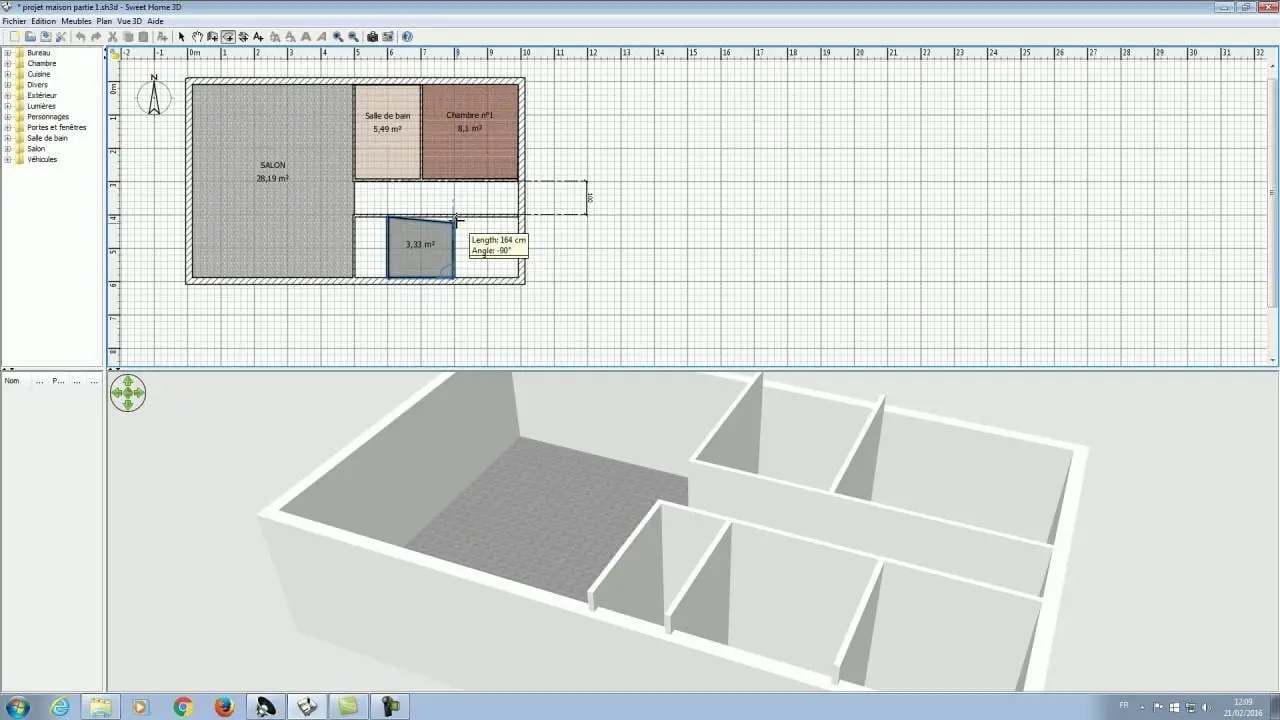Sort furniture by the Nom column header
The image size is (1280, 720).
(12, 381)
